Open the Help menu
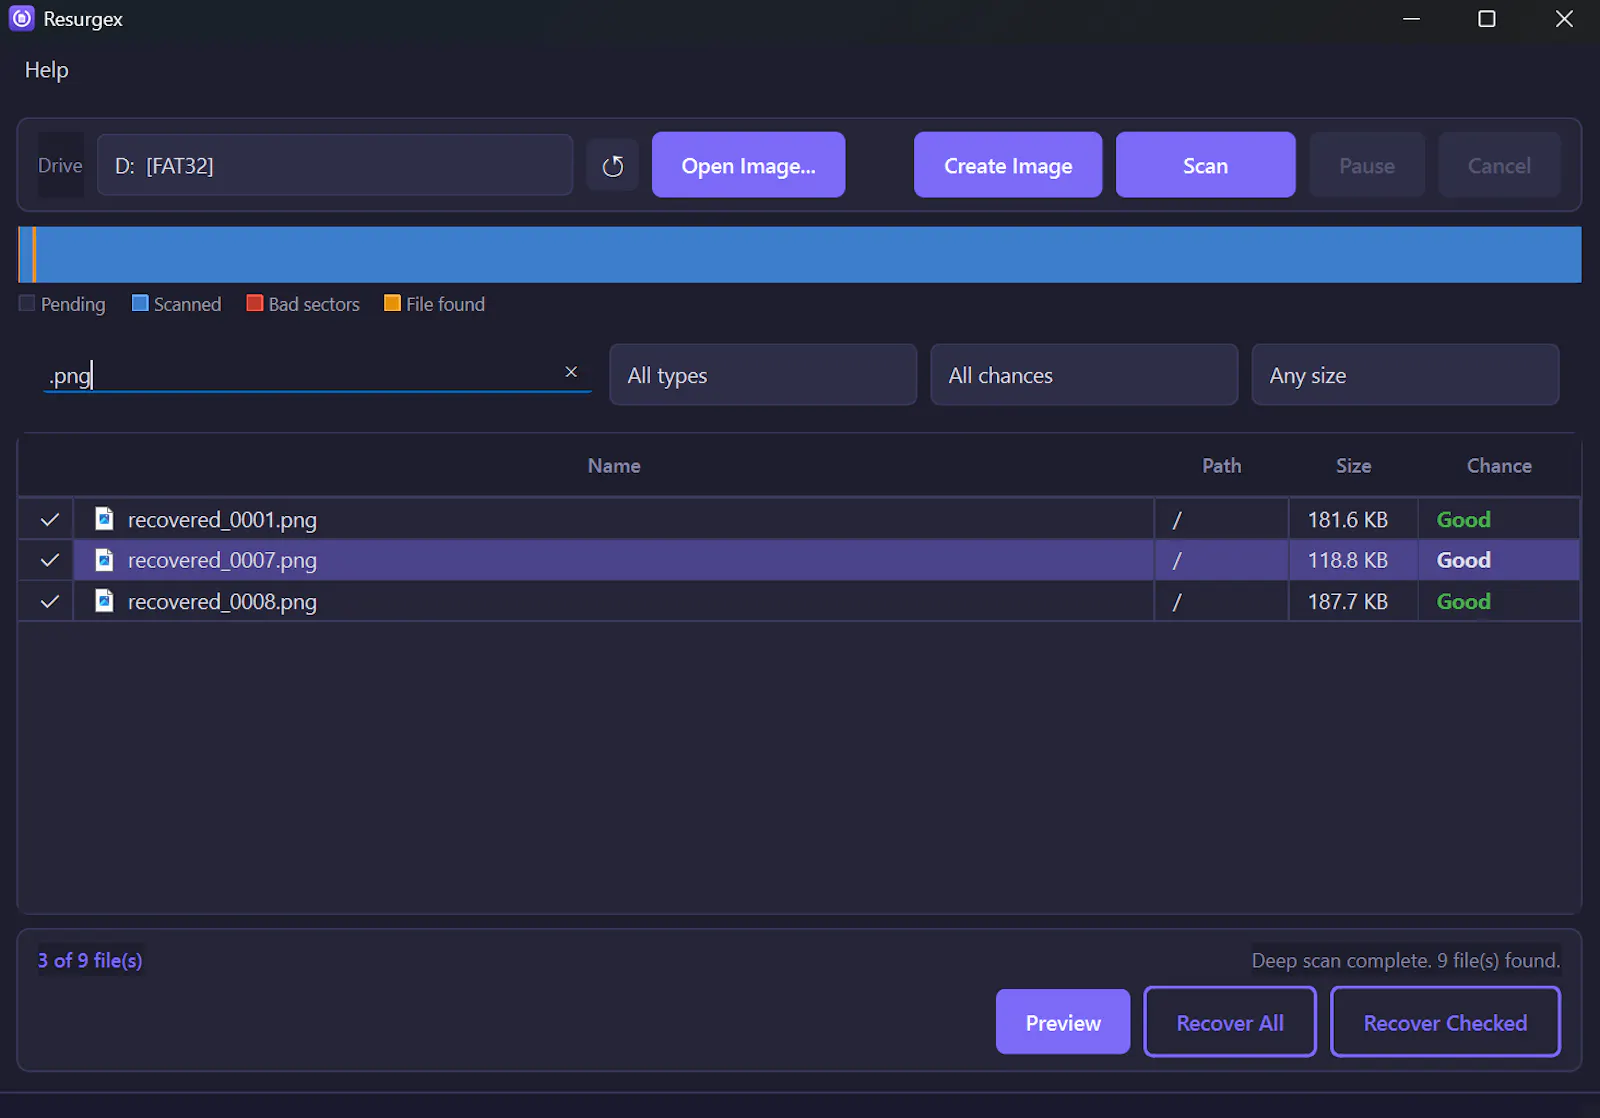 46,70
